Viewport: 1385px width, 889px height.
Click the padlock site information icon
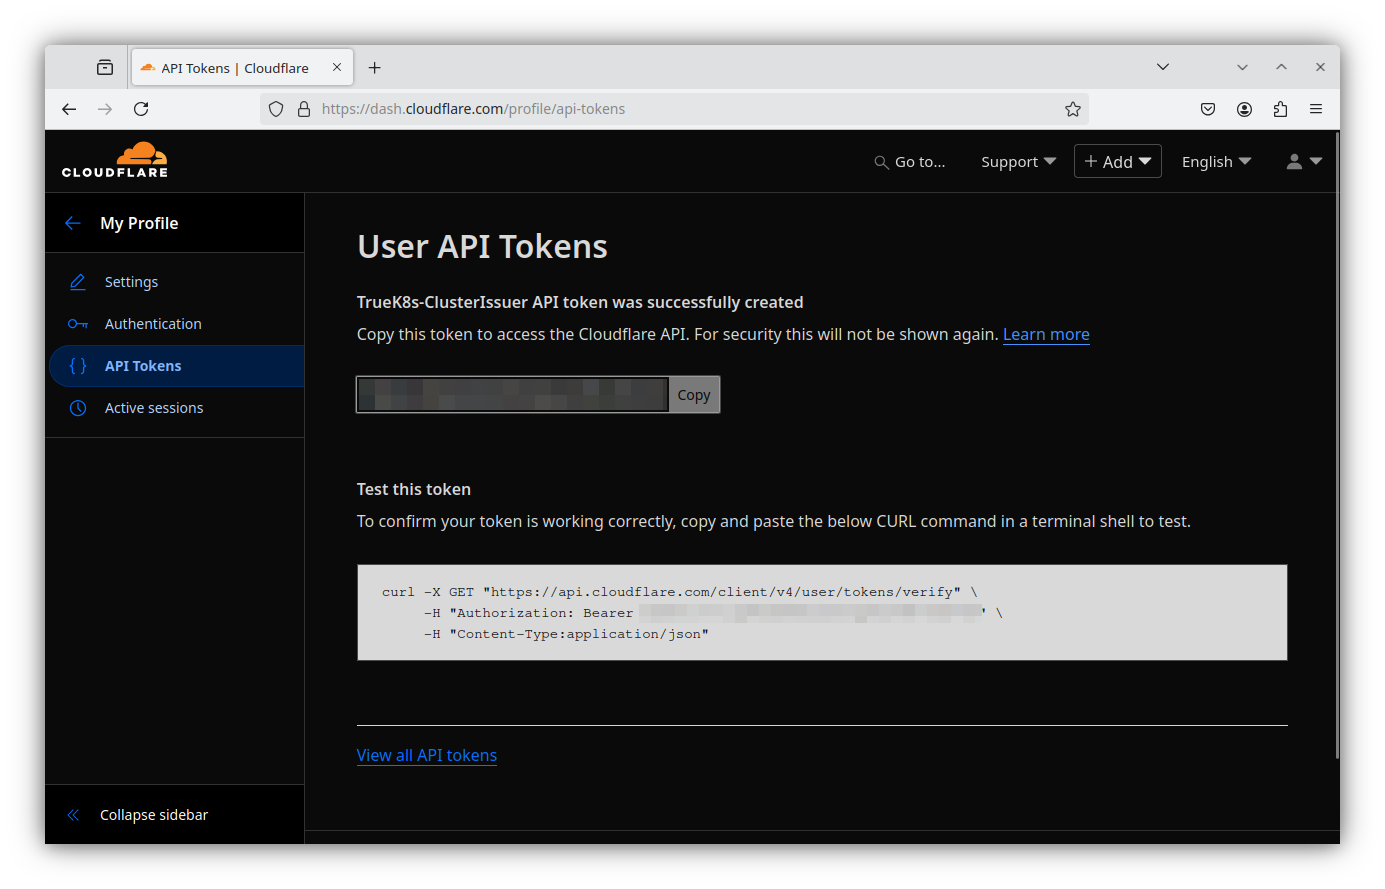304,109
